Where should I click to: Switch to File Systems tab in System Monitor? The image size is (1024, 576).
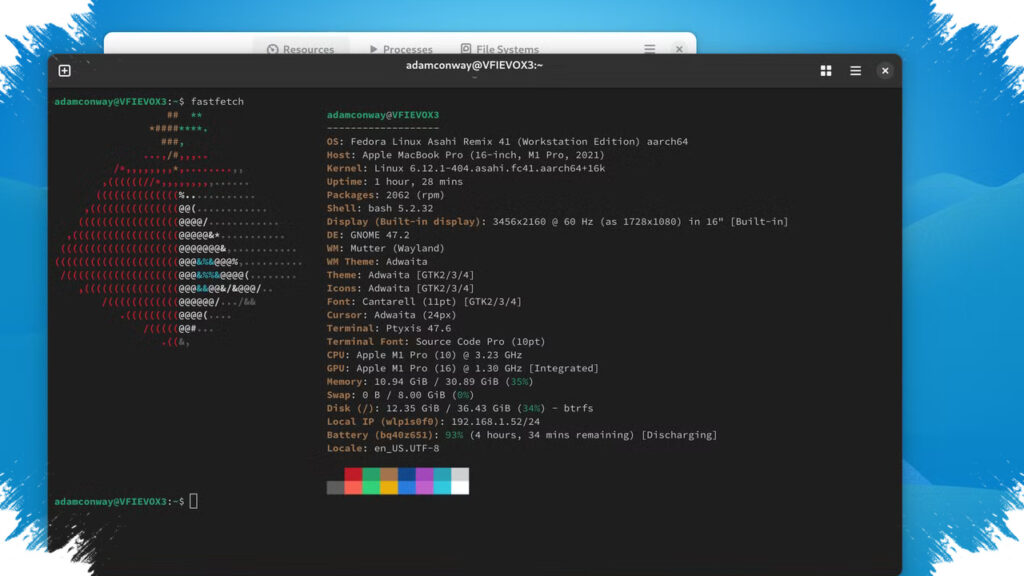[x=500, y=49]
